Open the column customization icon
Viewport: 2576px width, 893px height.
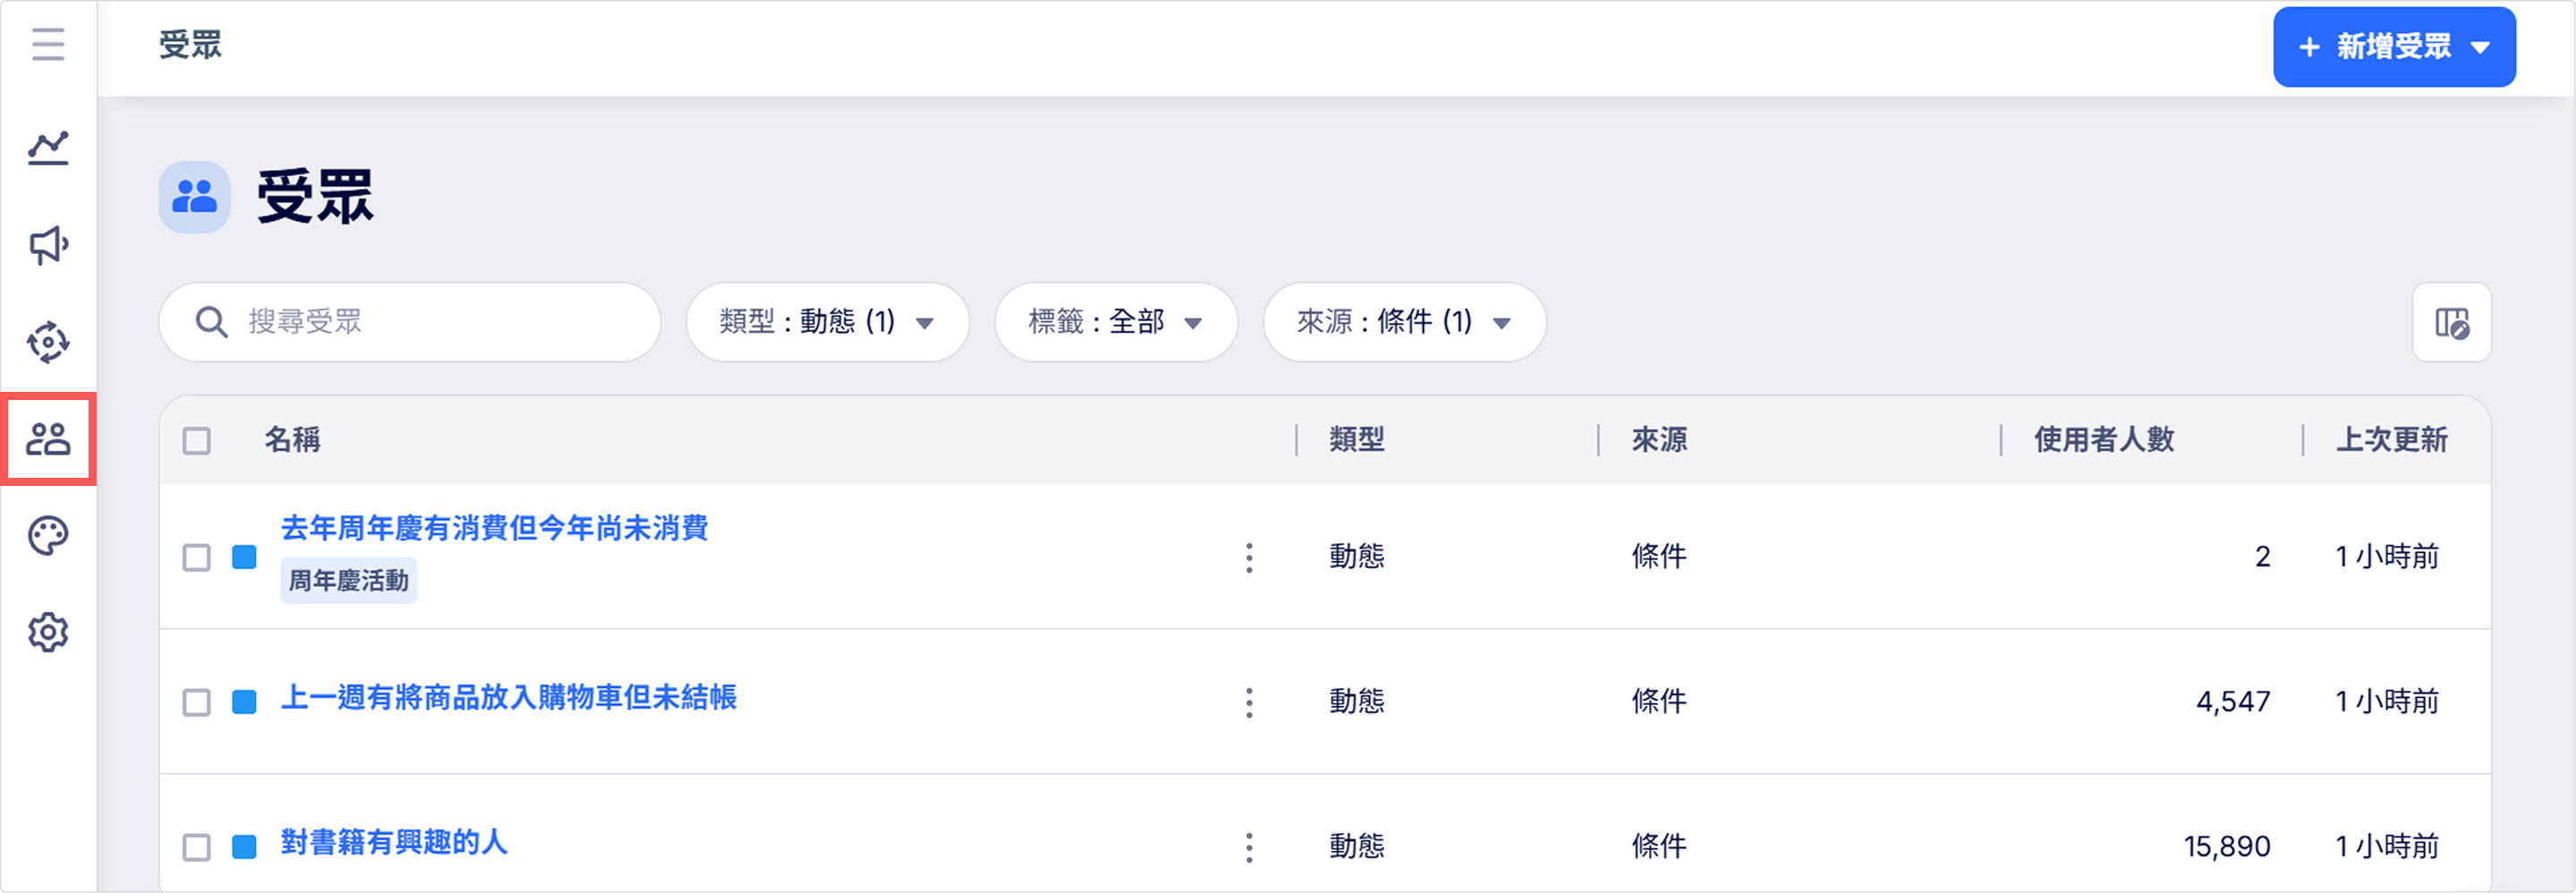pyautogui.click(x=2452, y=322)
